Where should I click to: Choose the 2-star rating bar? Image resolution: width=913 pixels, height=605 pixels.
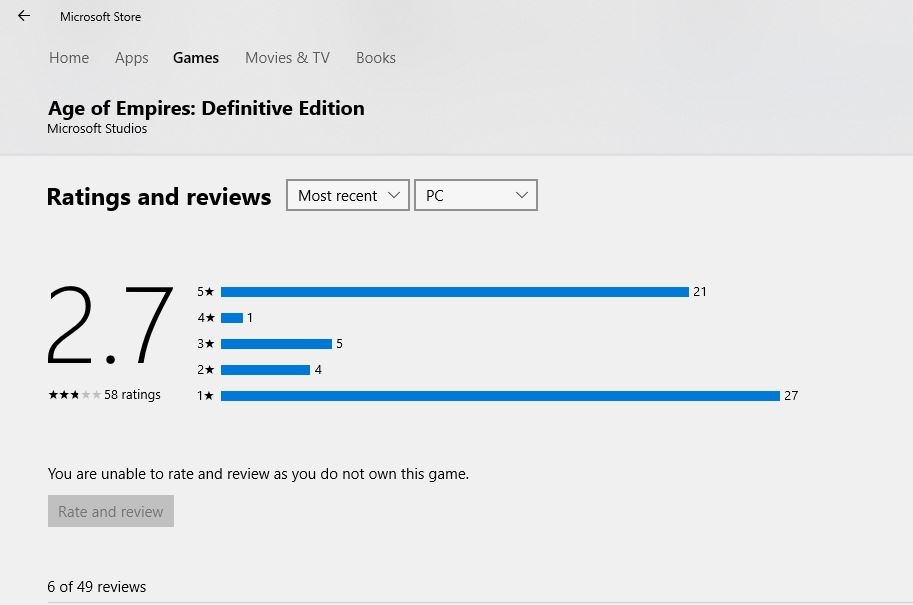point(265,370)
